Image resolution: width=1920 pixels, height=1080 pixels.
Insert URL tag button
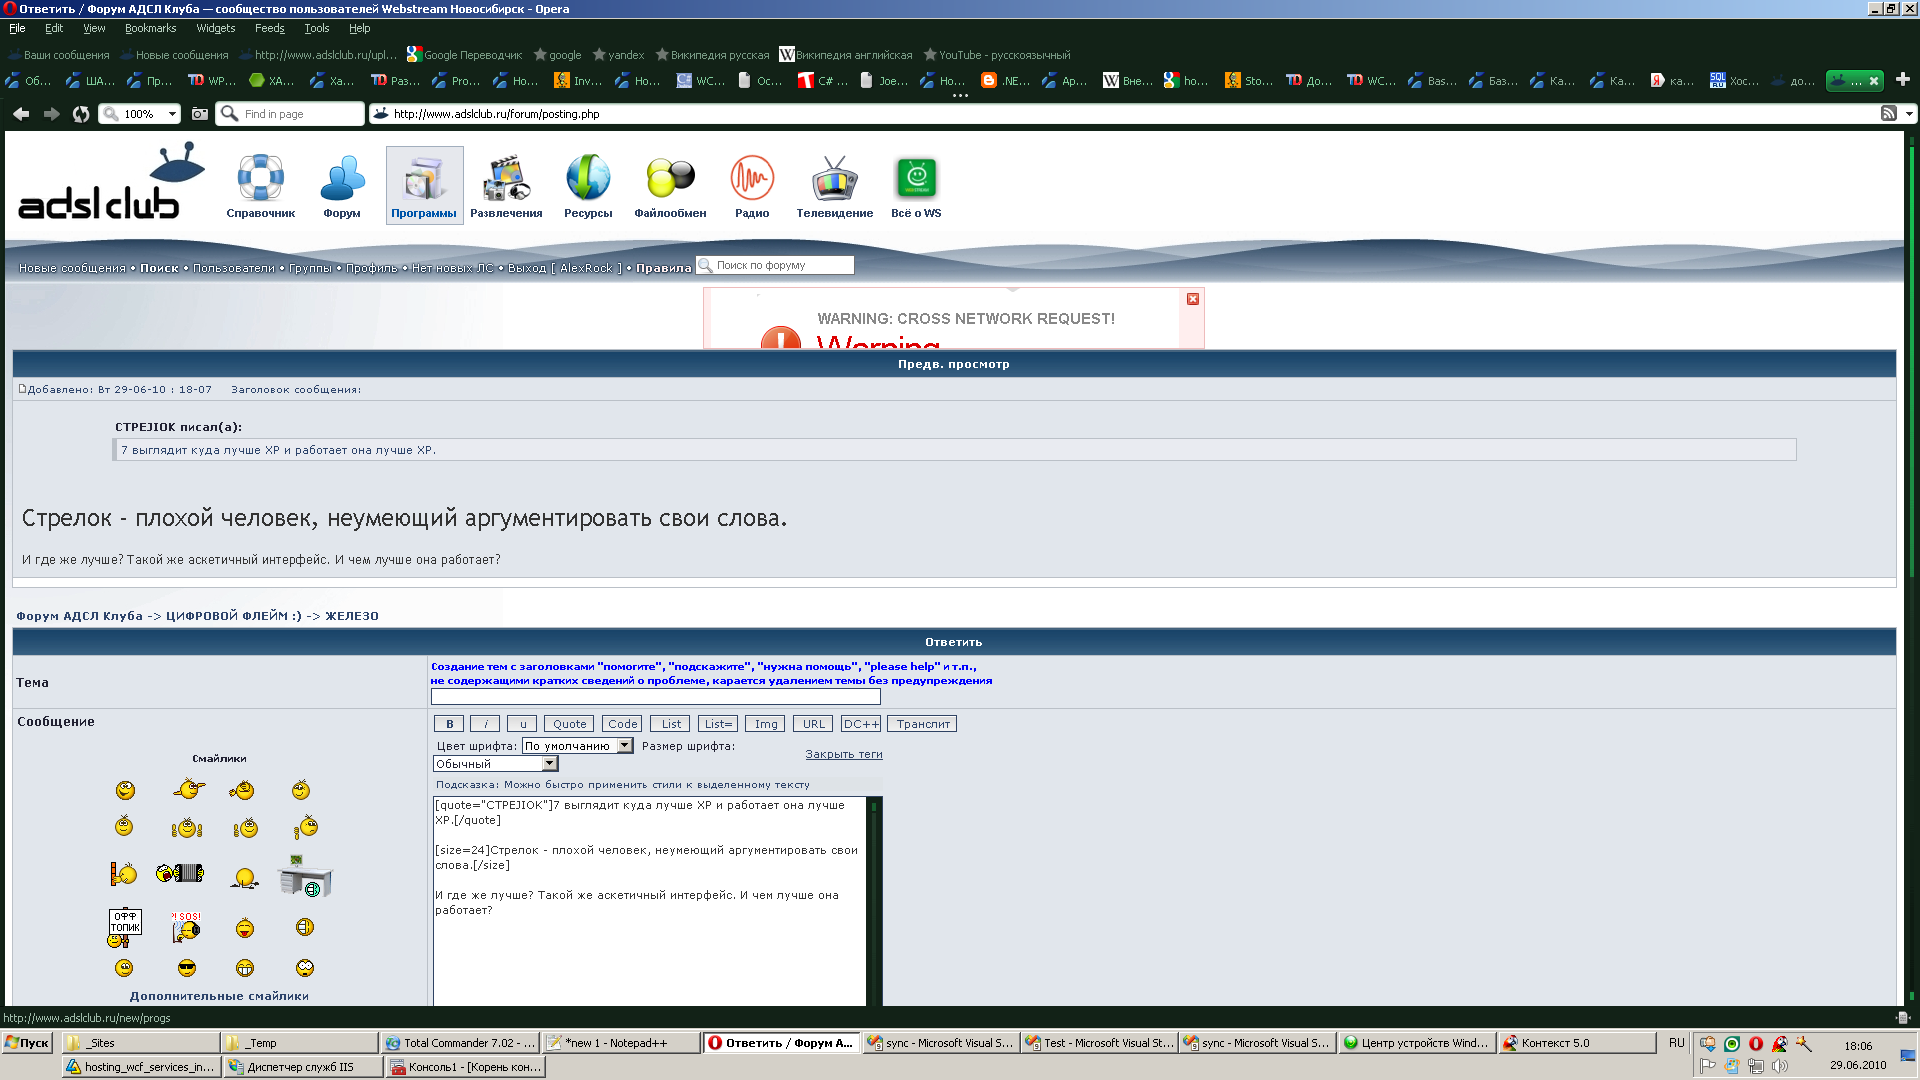point(814,724)
